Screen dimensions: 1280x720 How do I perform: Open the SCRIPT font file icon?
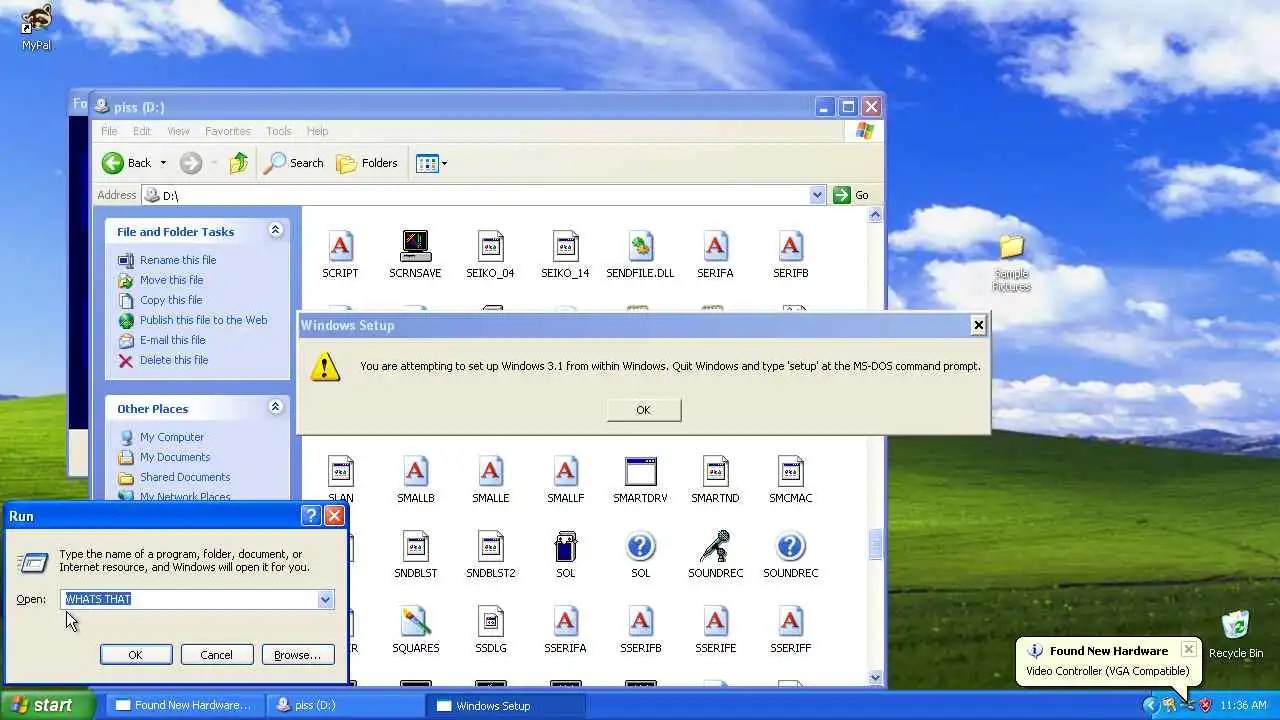tap(341, 246)
